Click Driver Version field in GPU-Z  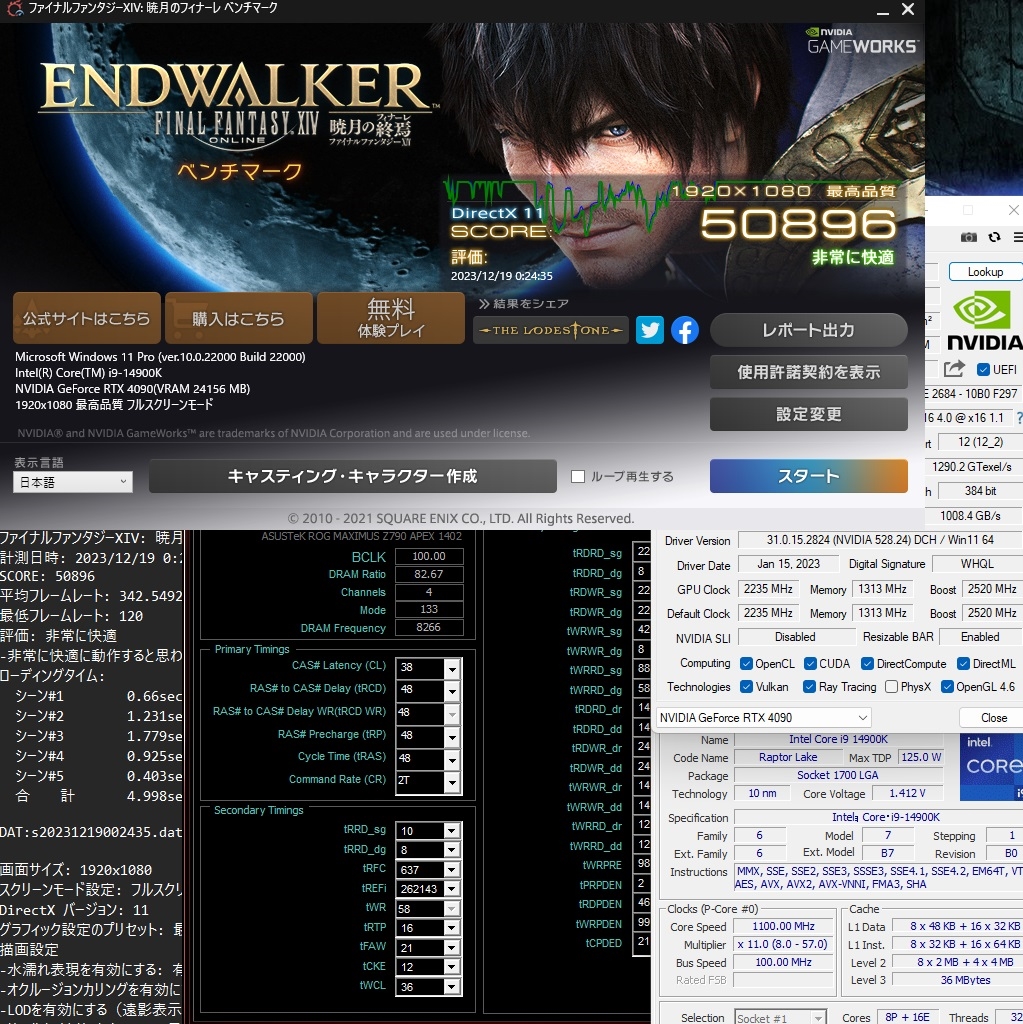point(880,540)
